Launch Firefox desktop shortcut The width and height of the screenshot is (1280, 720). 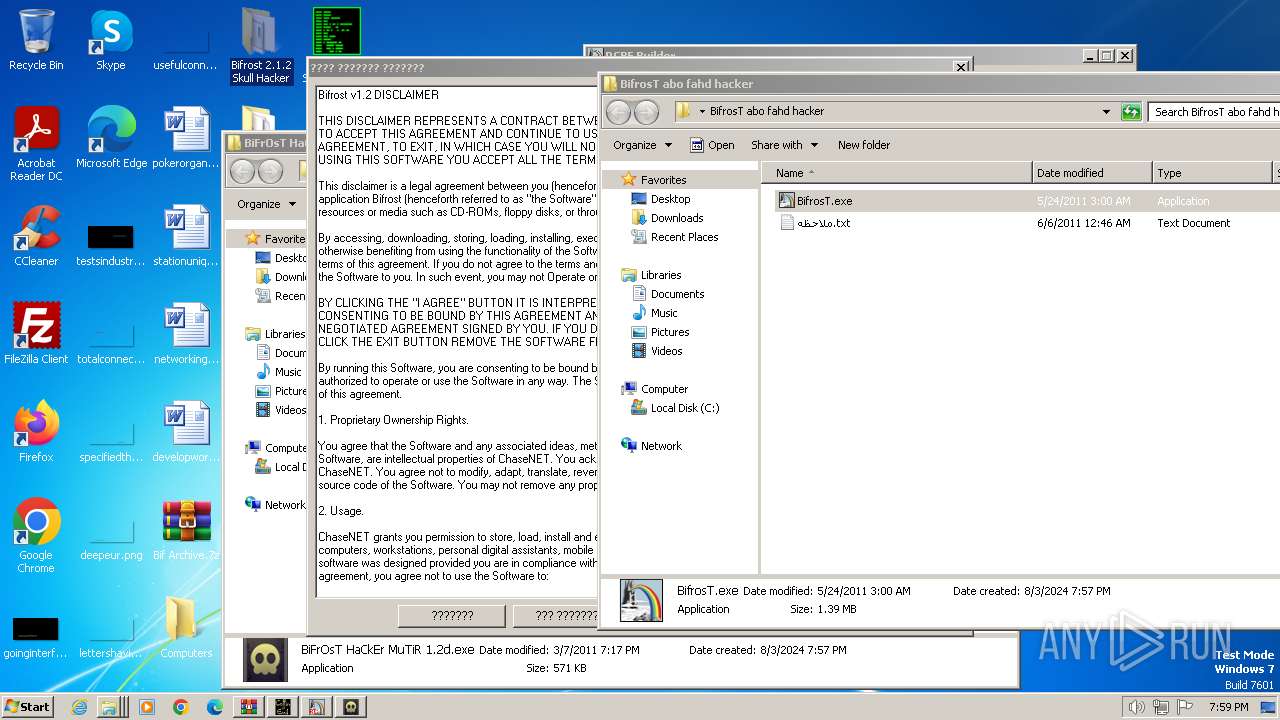pos(36,431)
